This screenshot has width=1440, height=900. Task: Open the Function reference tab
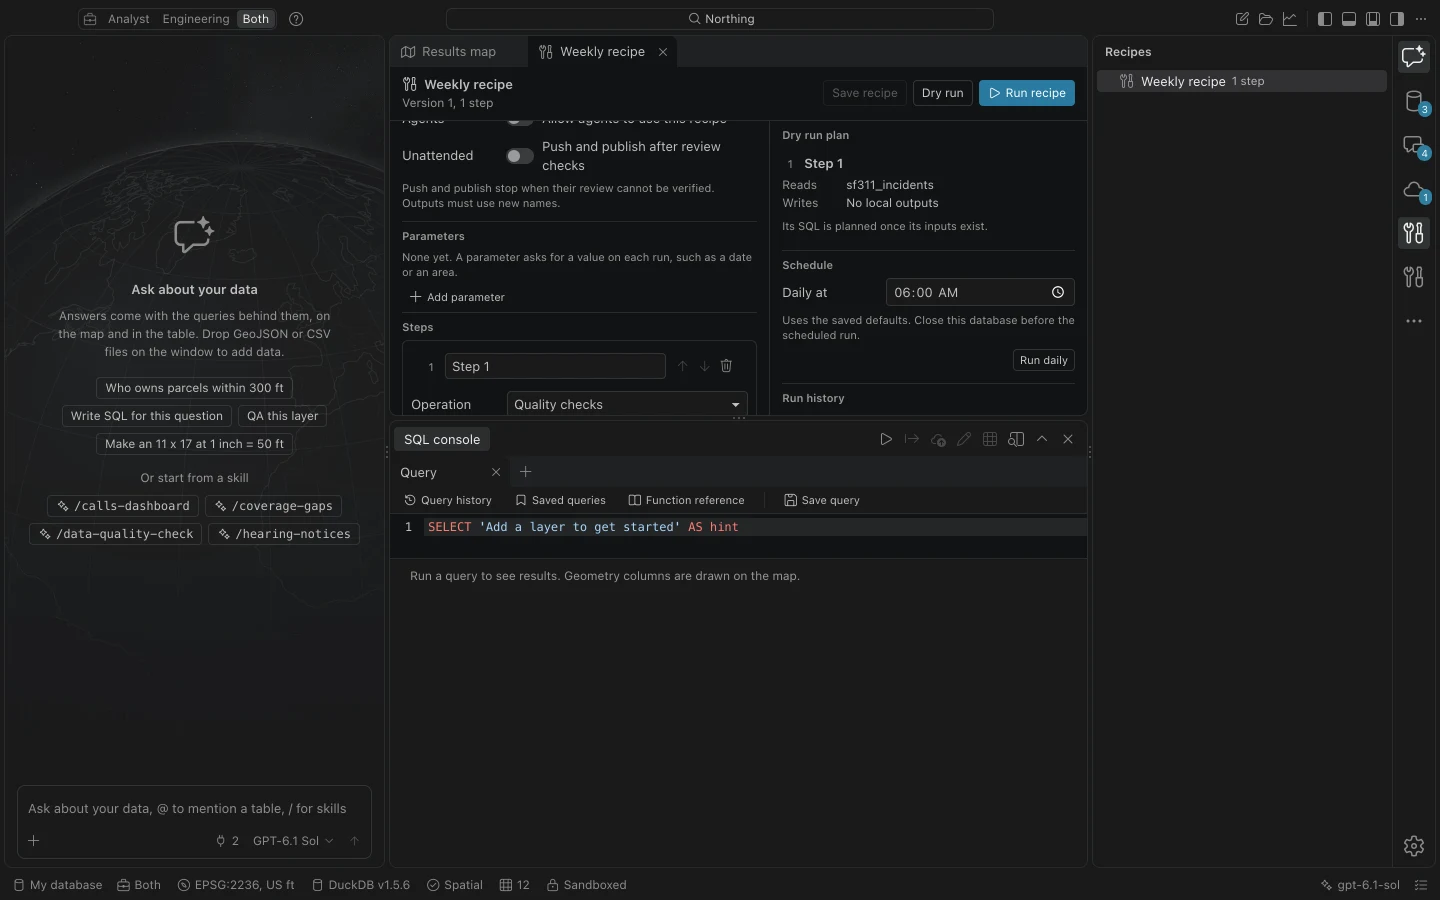coord(686,500)
